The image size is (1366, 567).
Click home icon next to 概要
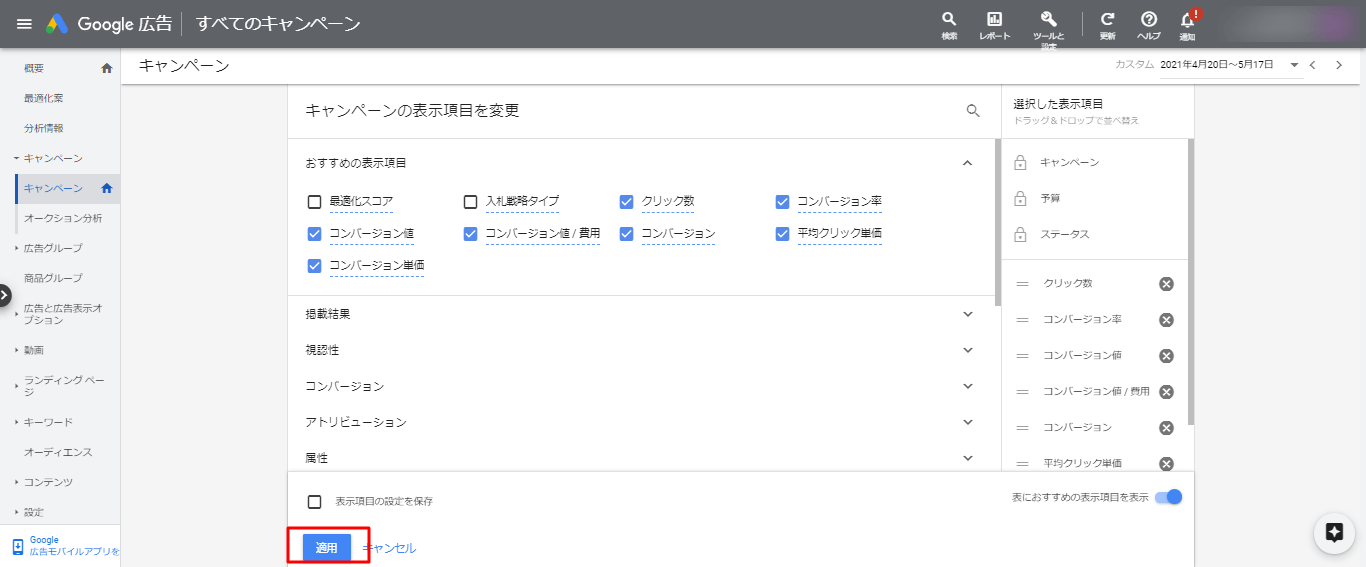pyautogui.click(x=107, y=68)
